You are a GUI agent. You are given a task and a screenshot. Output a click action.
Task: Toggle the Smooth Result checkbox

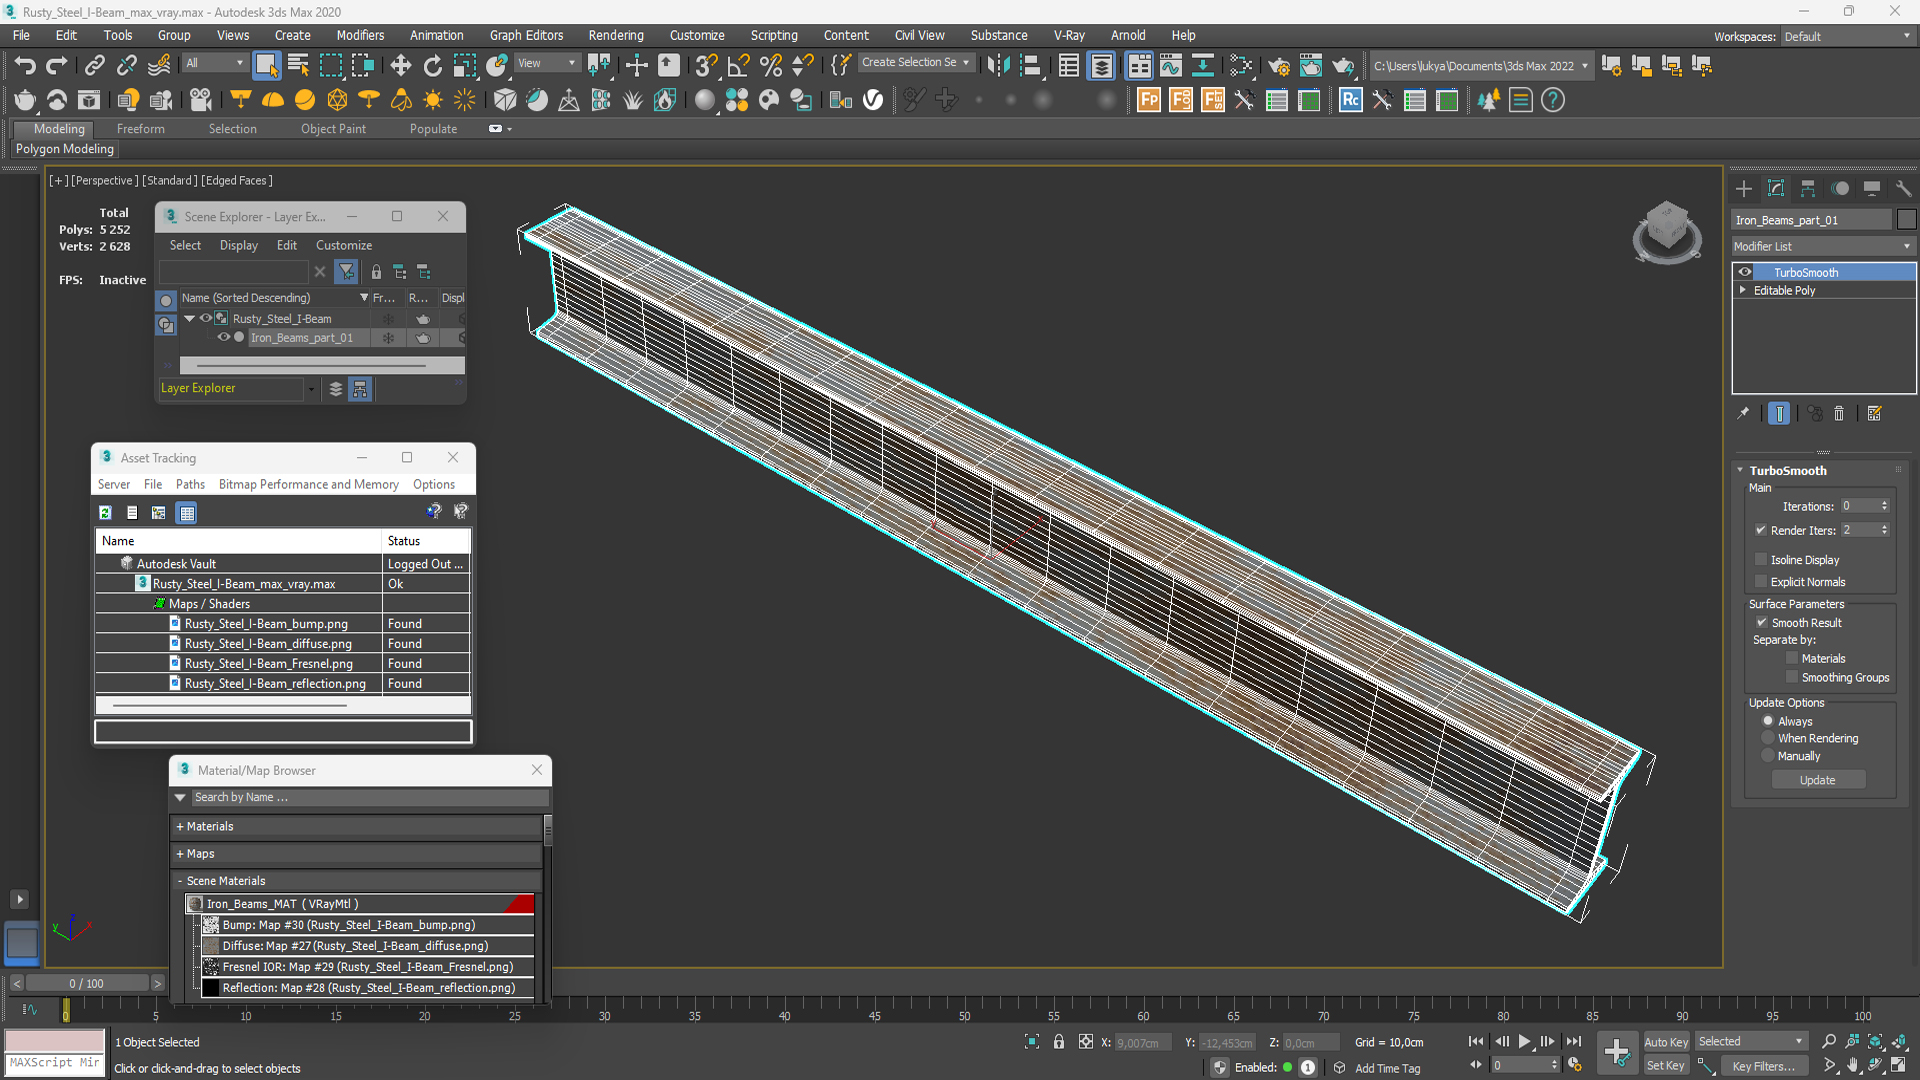click(1762, 622)
